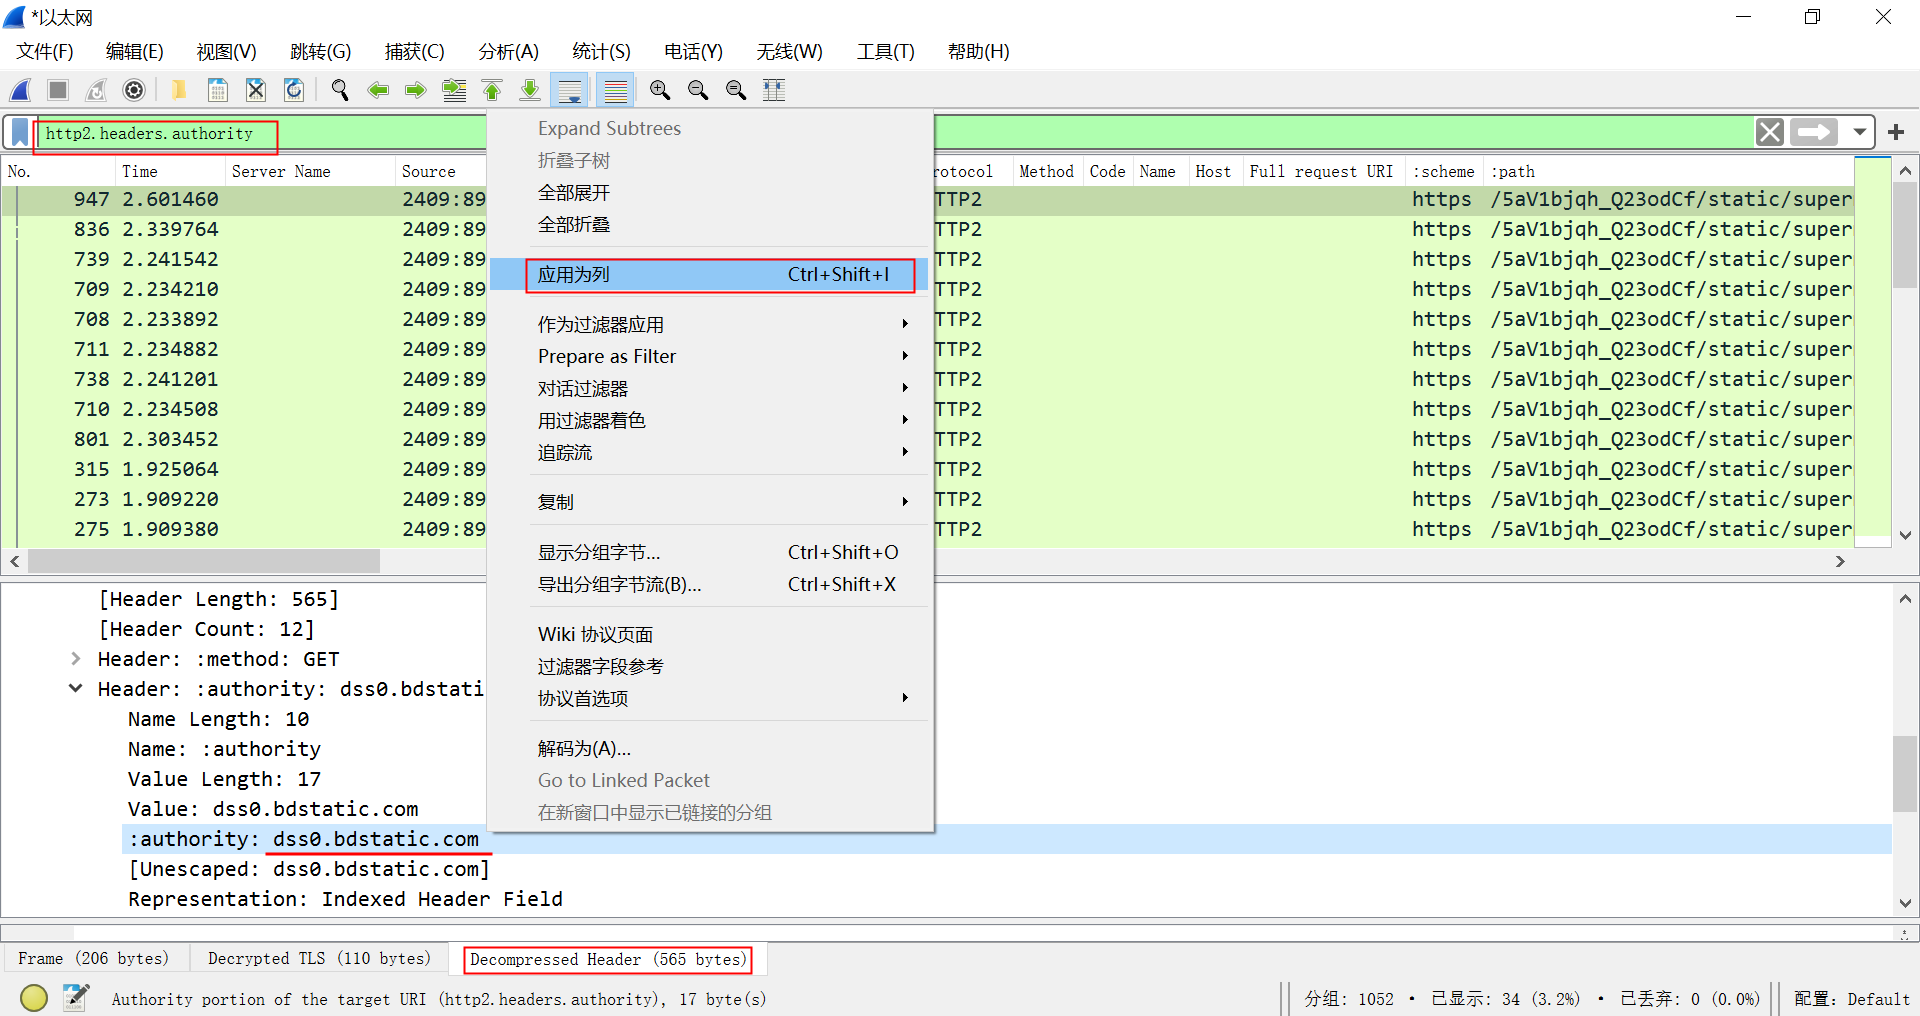
Task: Open the 统计(S) menu
Action: coord(601,51)
